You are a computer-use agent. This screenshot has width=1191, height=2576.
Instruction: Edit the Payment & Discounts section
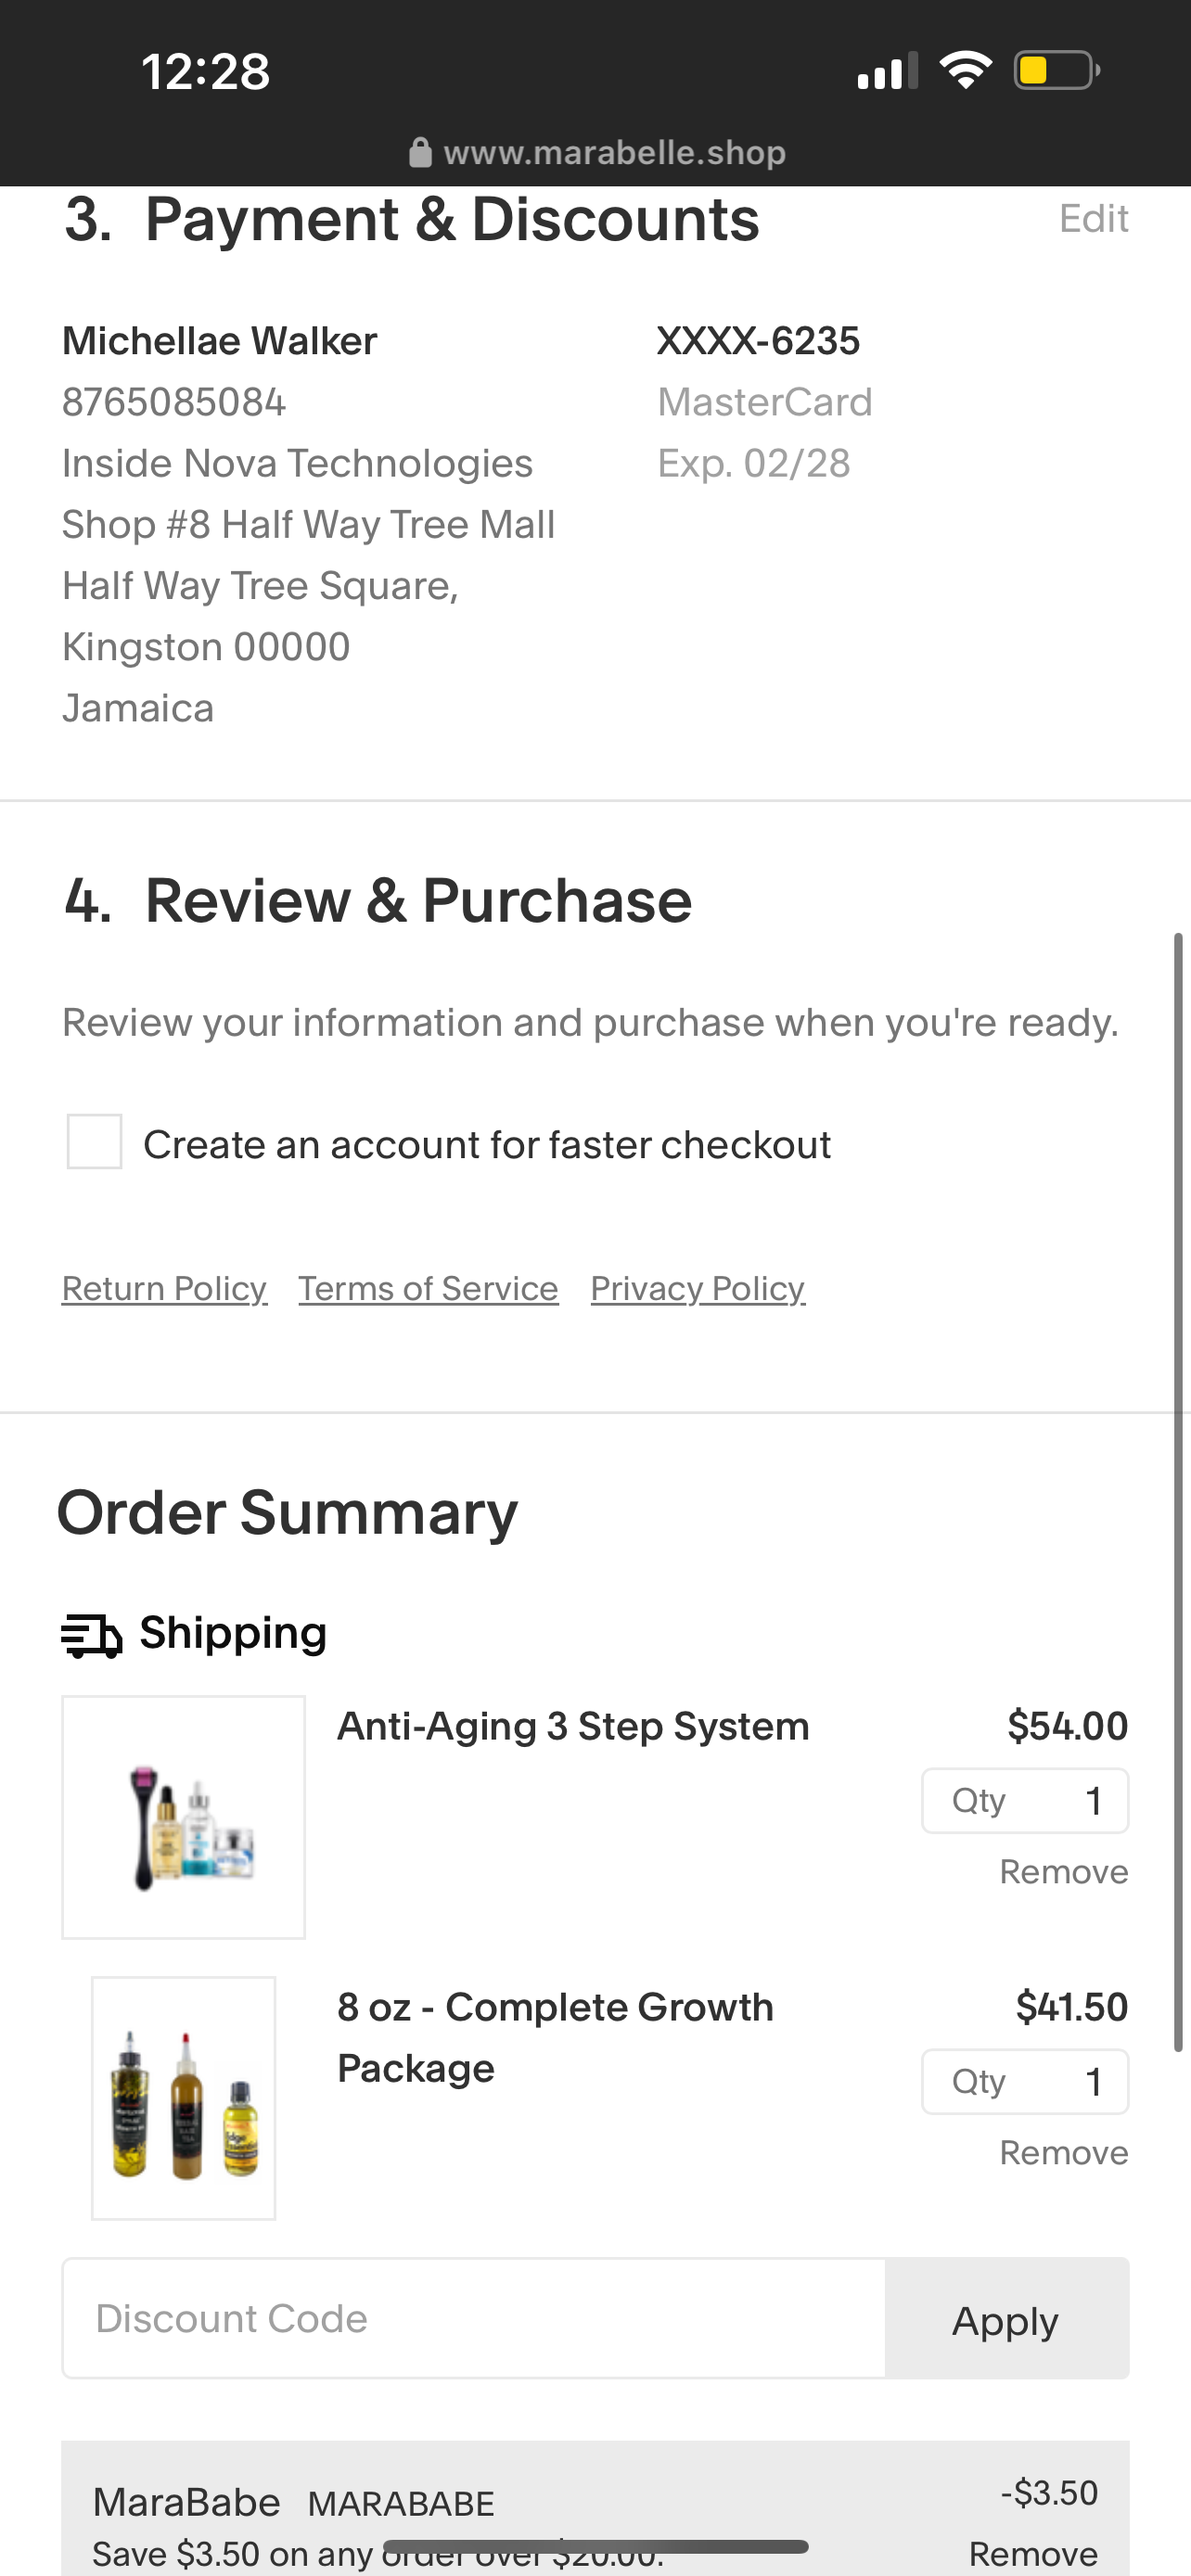point(1093,218)
